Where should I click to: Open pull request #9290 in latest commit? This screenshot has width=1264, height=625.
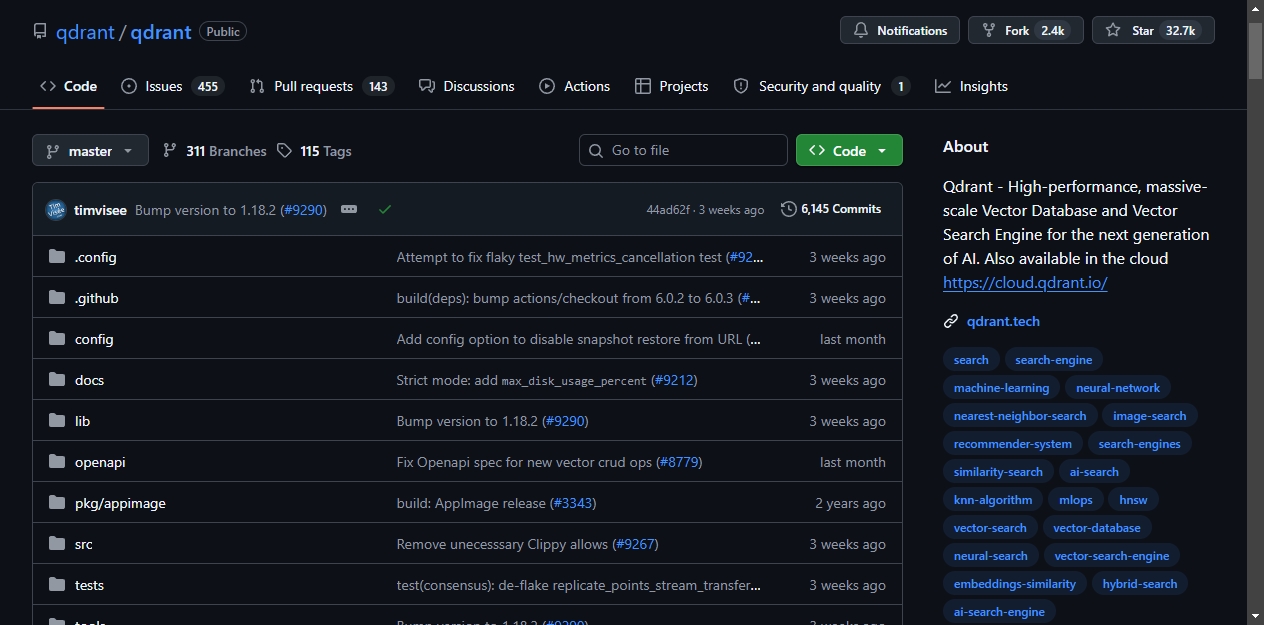pyautogui.click(x=304, y=210)
